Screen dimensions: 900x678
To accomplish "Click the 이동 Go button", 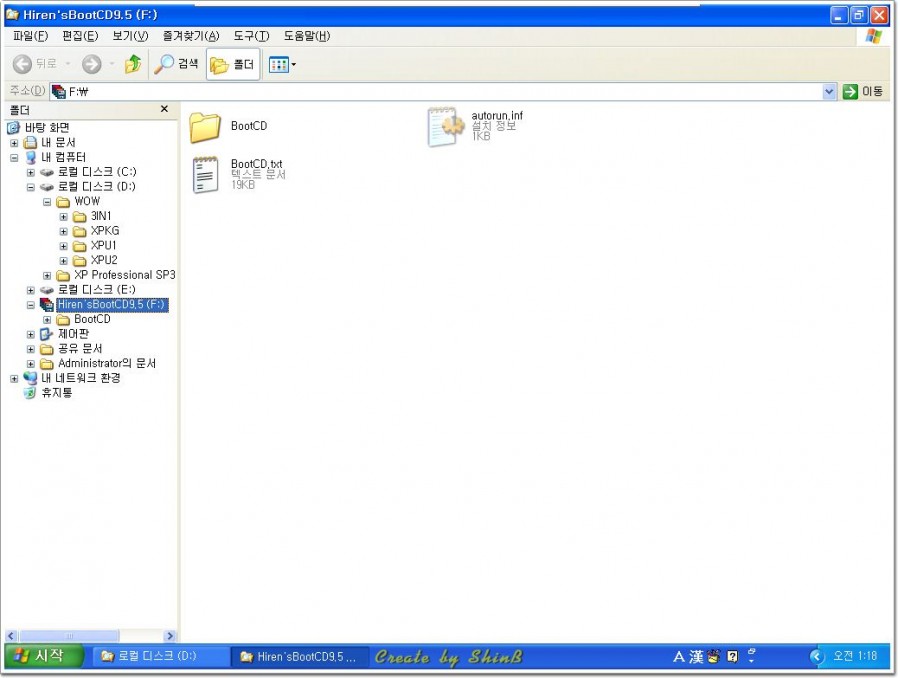I will (863, 91).
